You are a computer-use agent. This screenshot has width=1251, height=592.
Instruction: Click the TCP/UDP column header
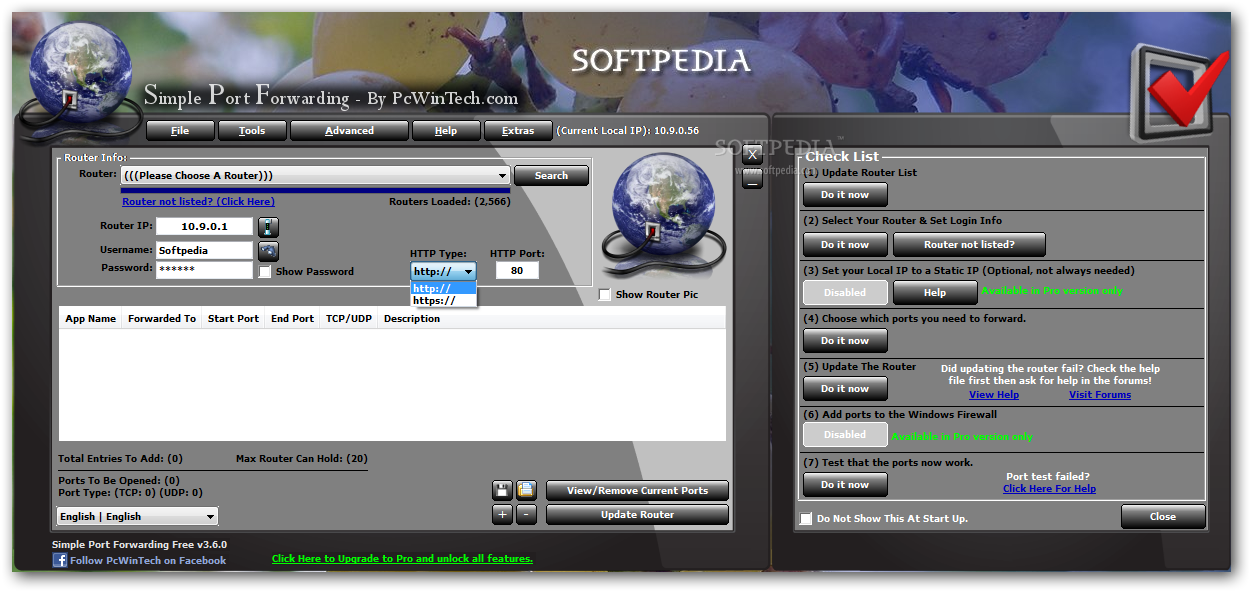tap(348, 319)
